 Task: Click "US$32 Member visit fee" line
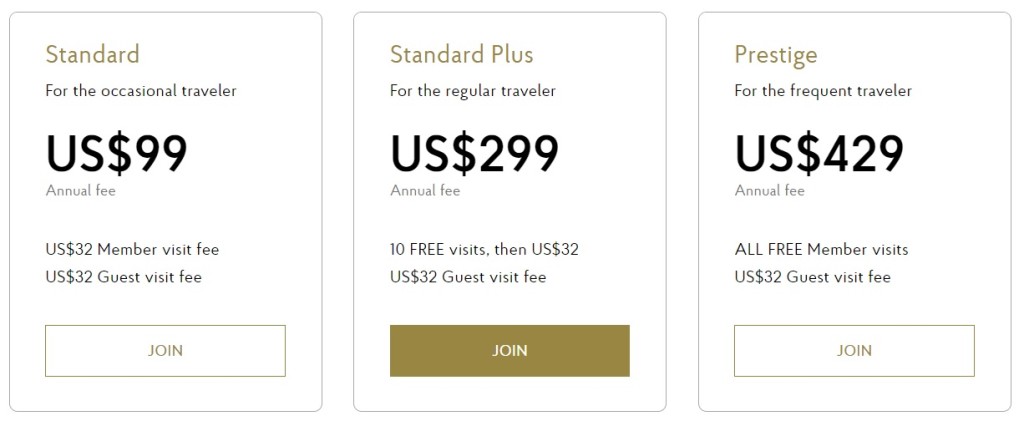(x=132, y=249)
